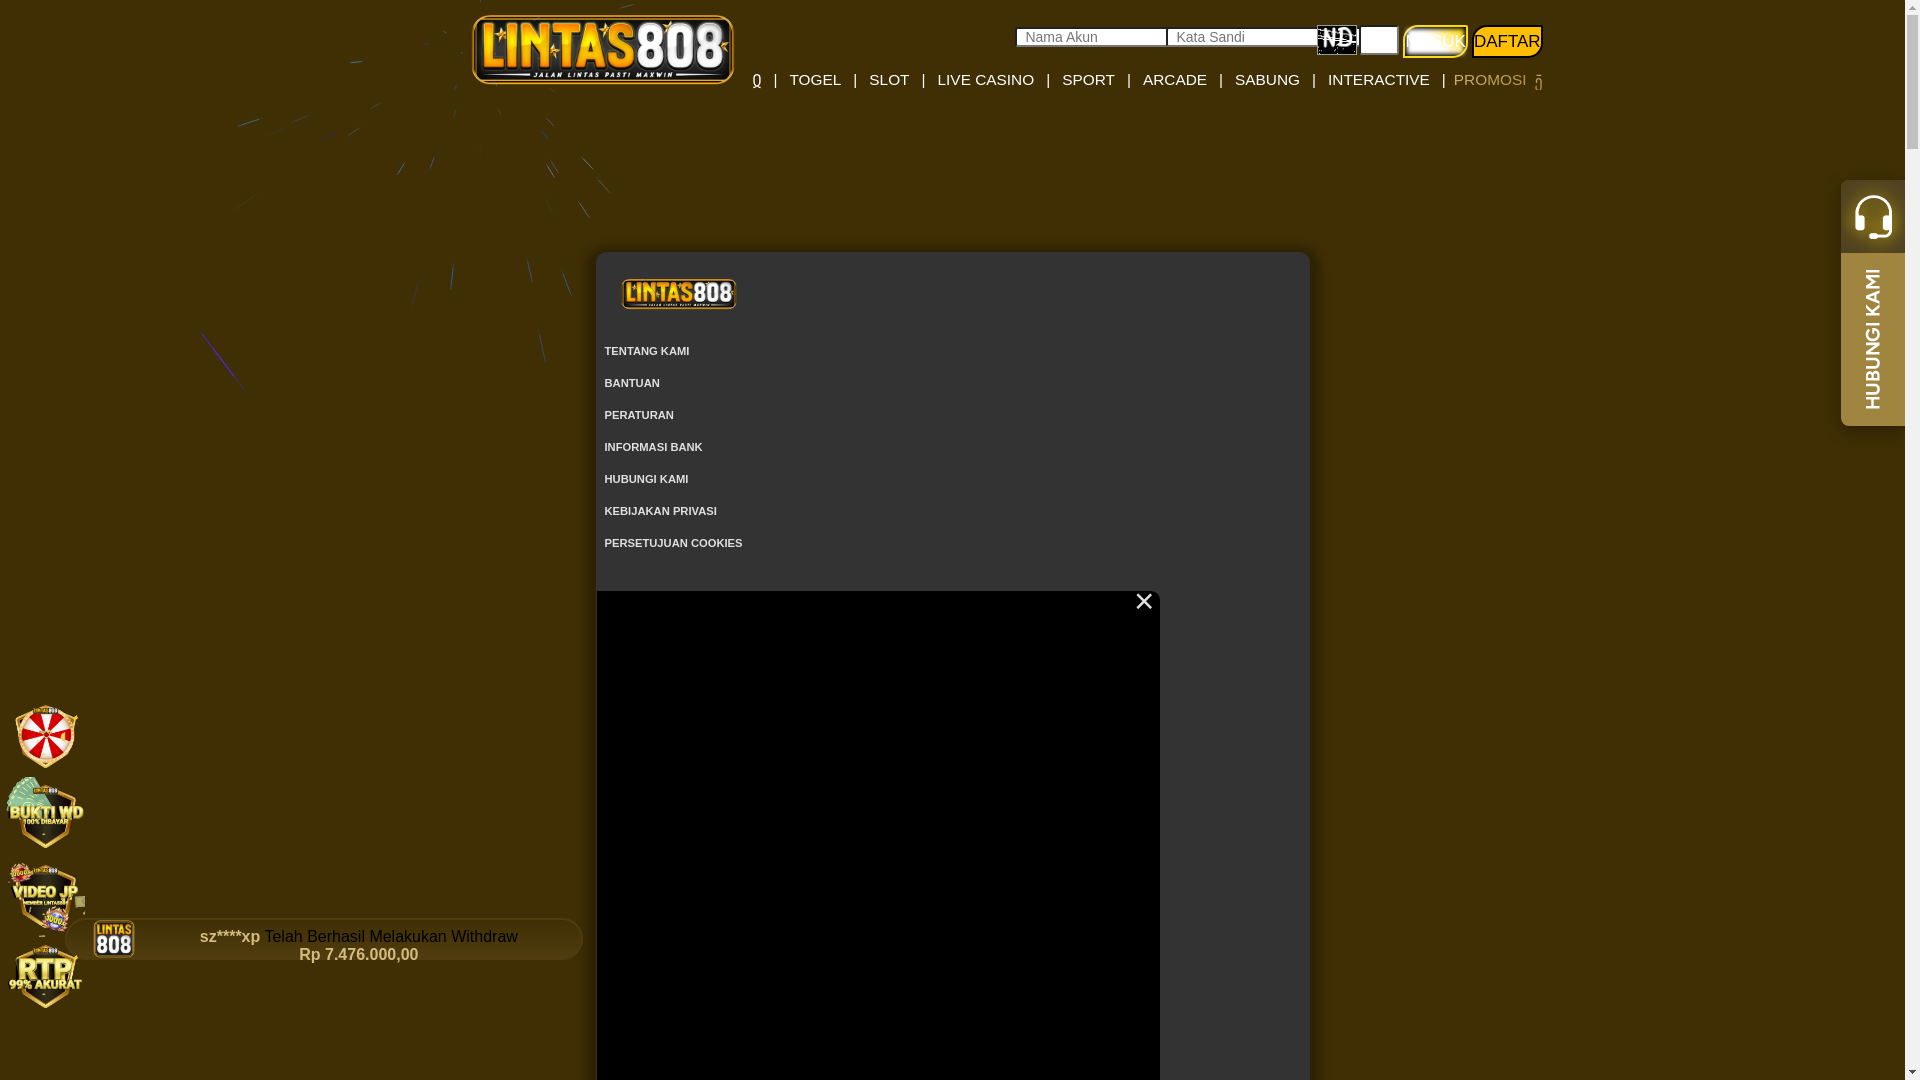Open the lucky spin wheel icon
The image size is (1920, 1080).
coord(46,737)
